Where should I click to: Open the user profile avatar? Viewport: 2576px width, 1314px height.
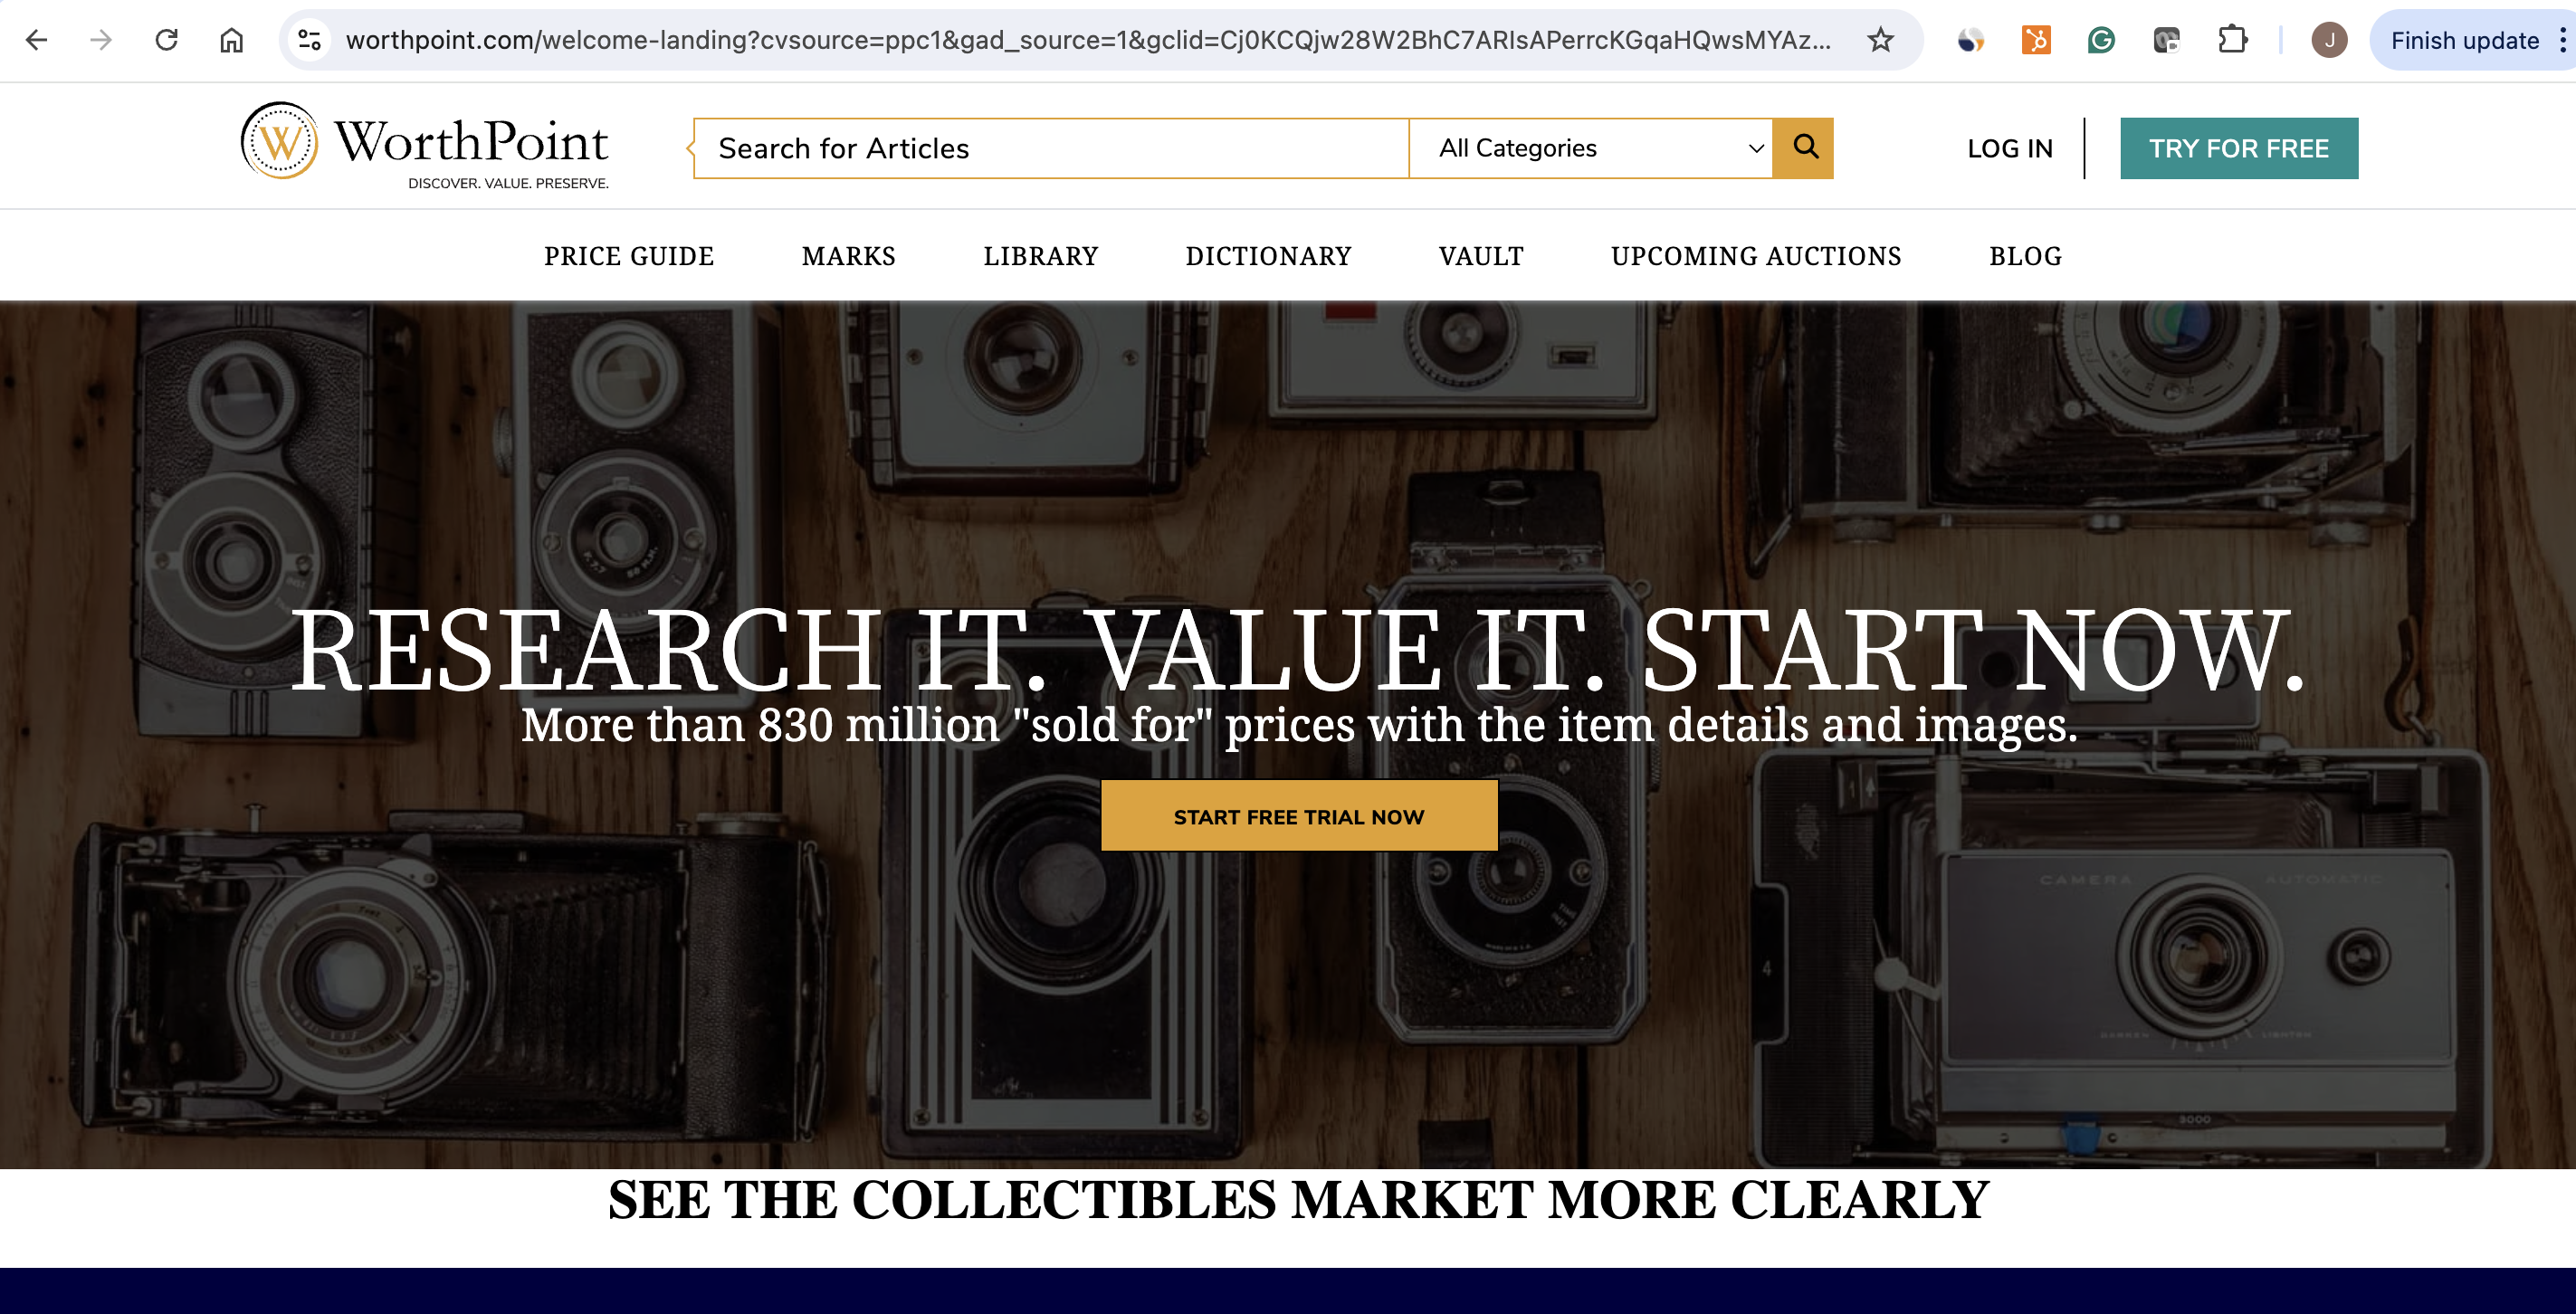click(x=2329, y=40)
